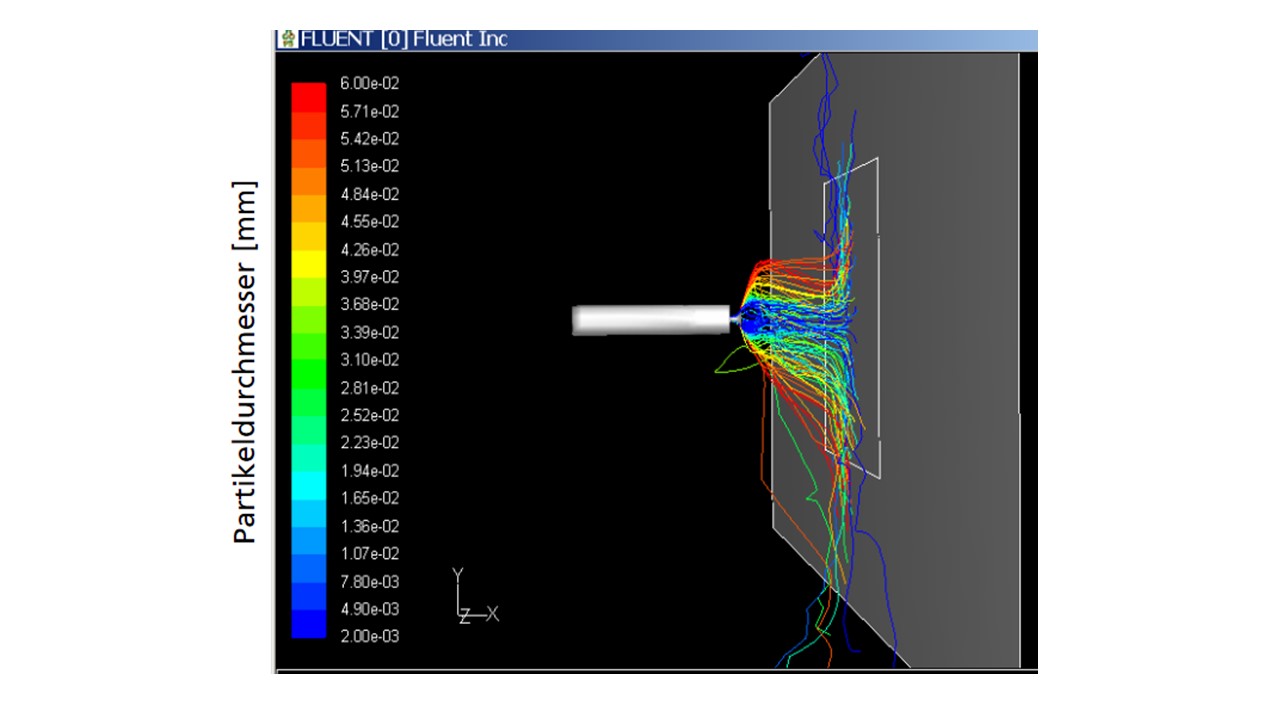Click the dark blue bottom band of color scale

click(x=309, y=624)
